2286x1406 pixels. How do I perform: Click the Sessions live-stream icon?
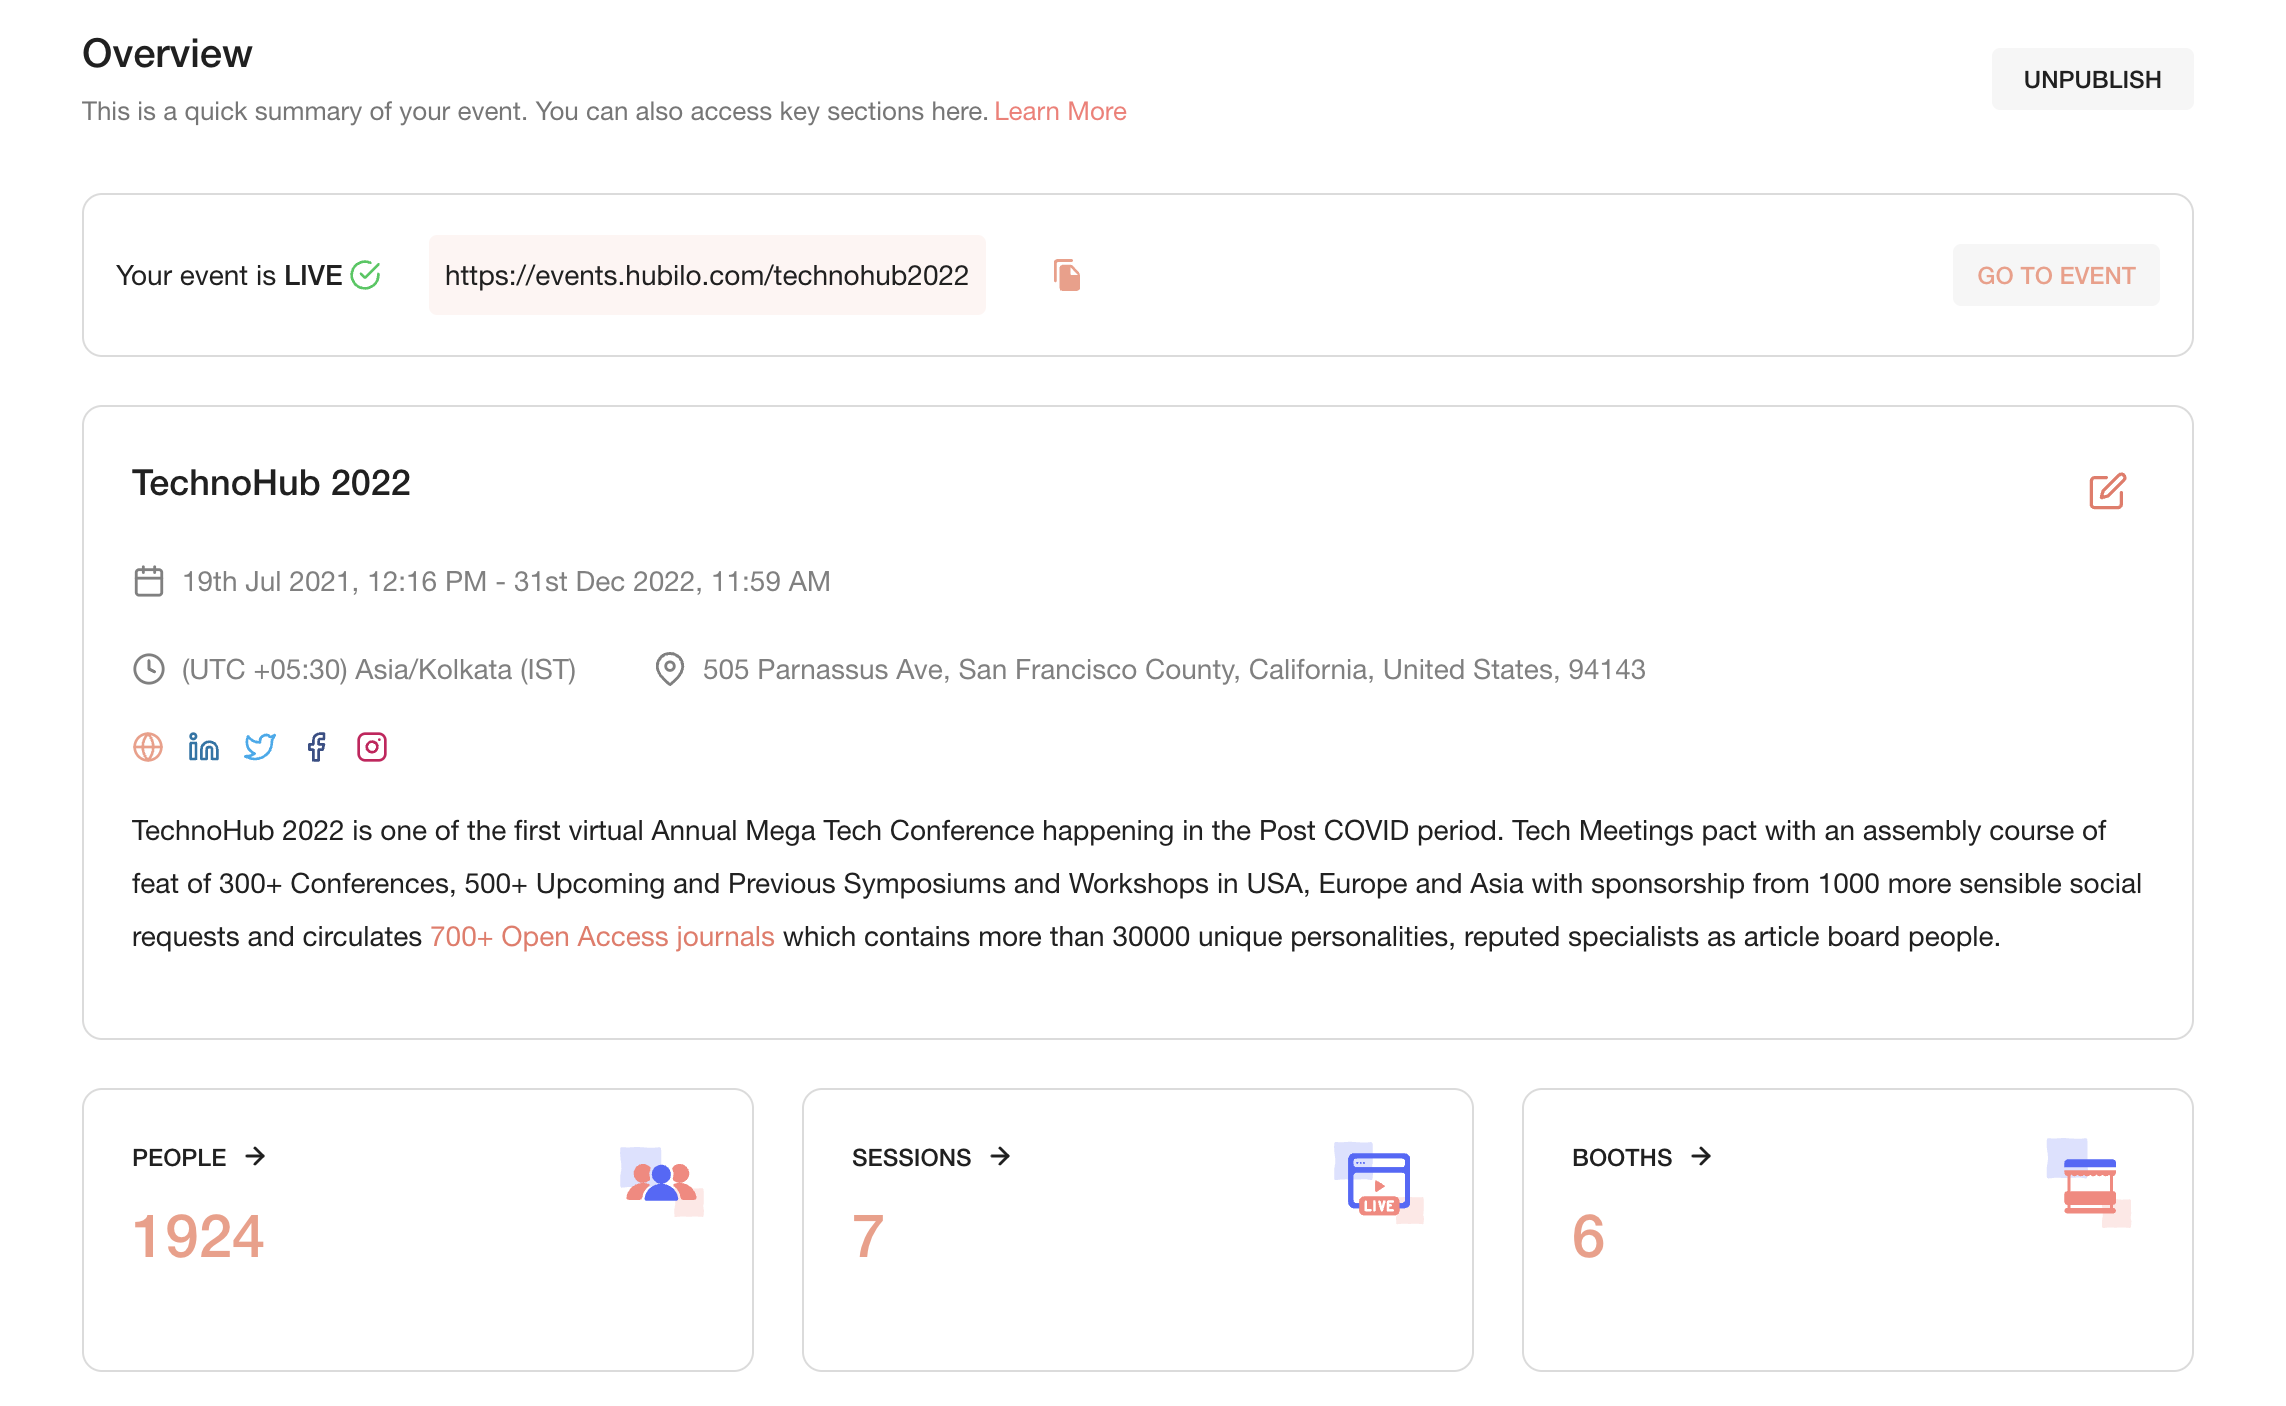pos(1379,1182)
